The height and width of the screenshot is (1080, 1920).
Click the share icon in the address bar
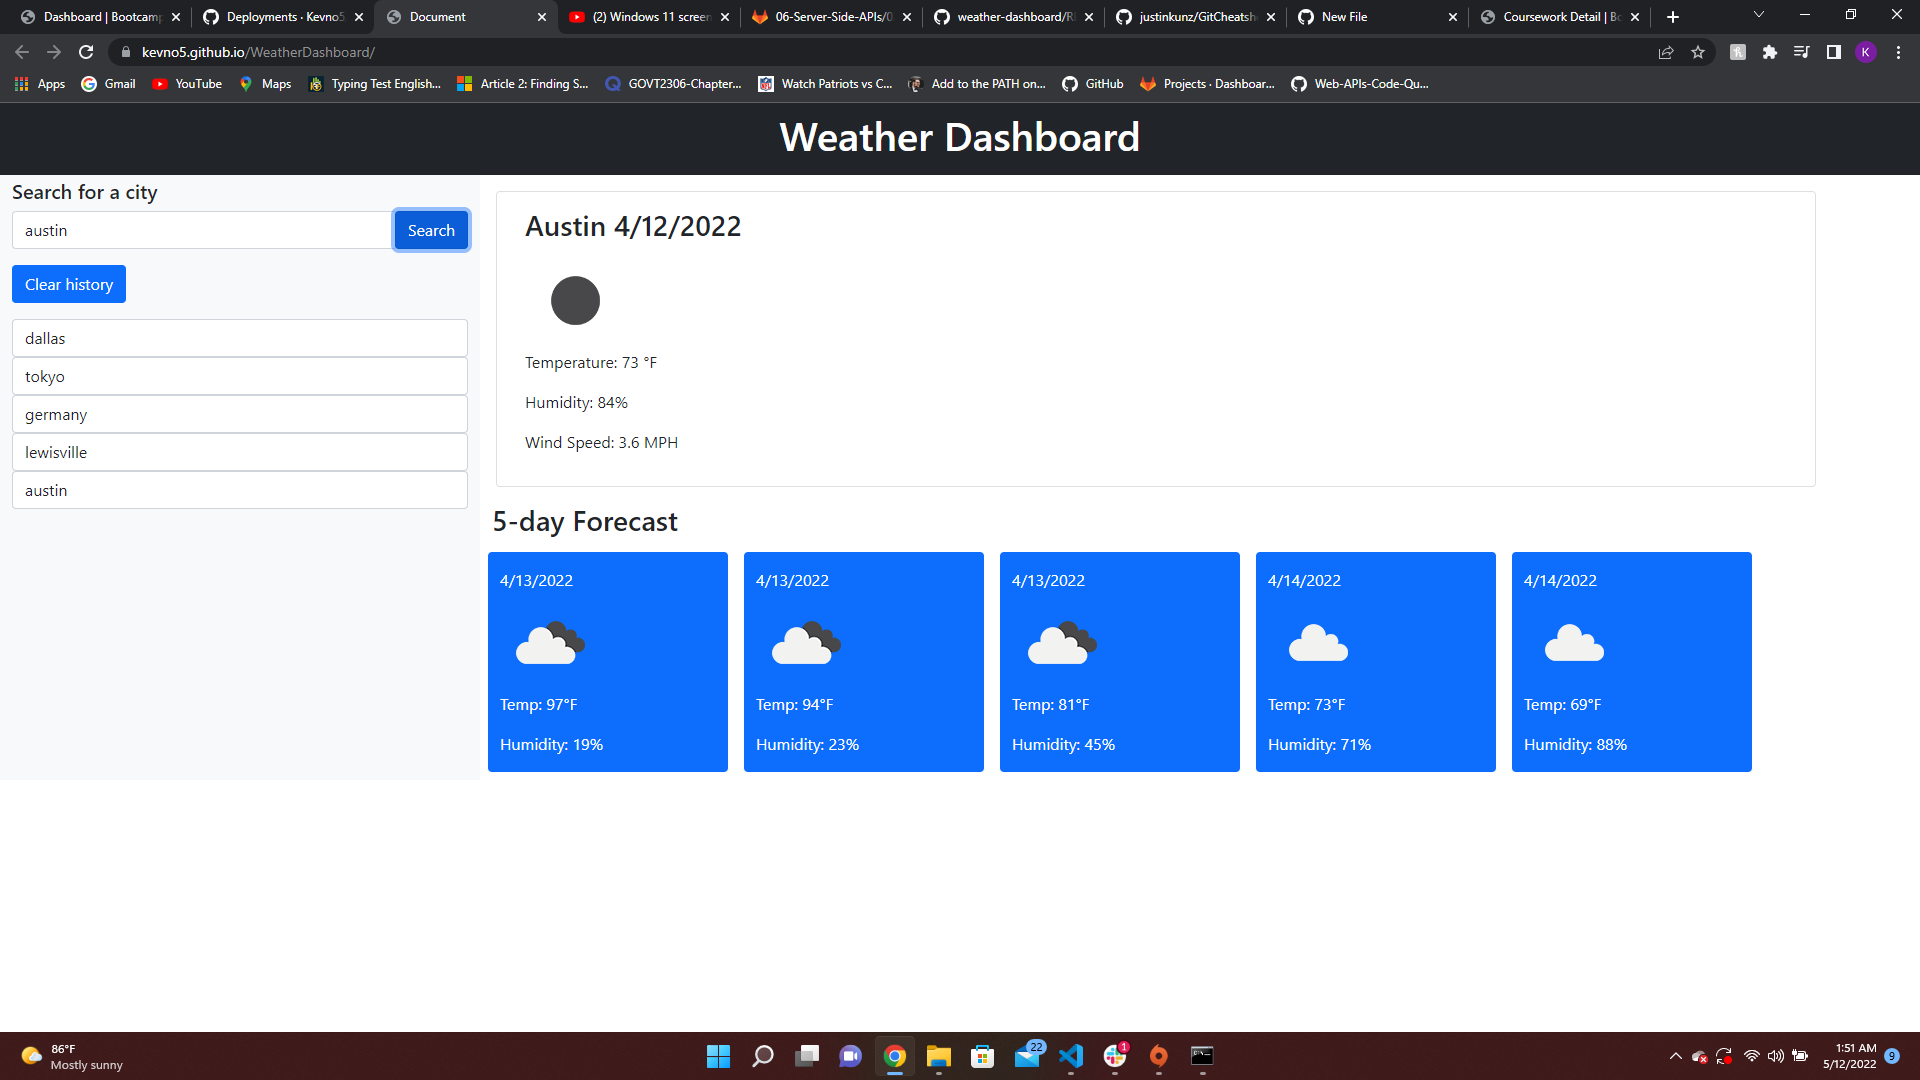(x=1666, y=52)
